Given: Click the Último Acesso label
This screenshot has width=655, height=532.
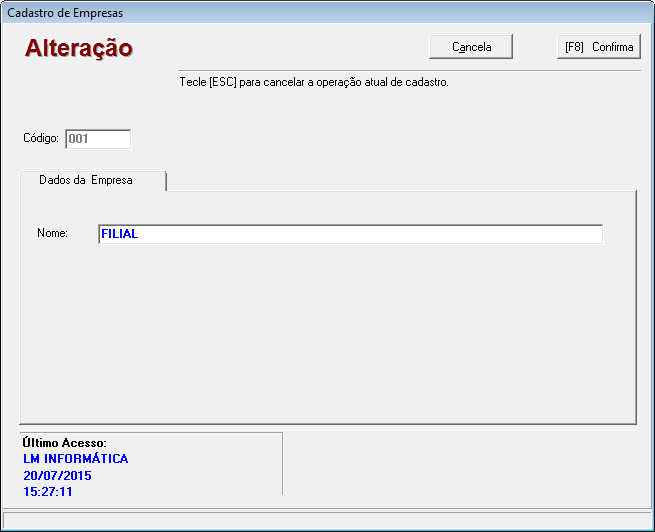Looking at the screenshot, I should pyautogui.click(x=64, y=443).
